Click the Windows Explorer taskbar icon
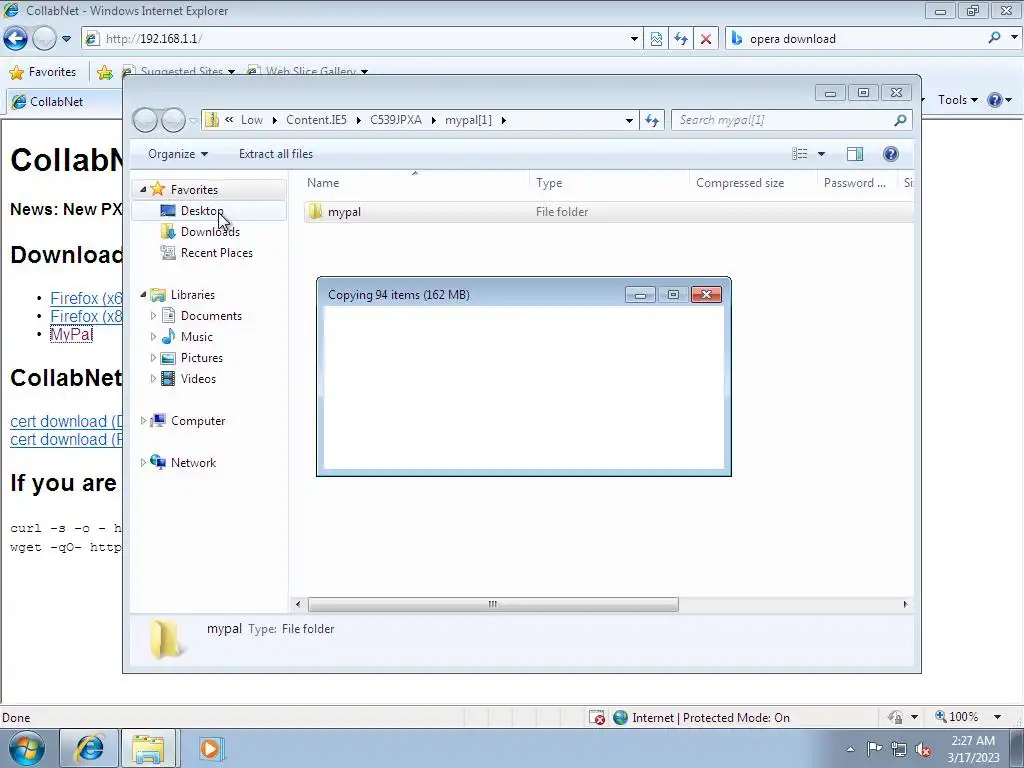The image size is (1024, 768). (148, 748)
